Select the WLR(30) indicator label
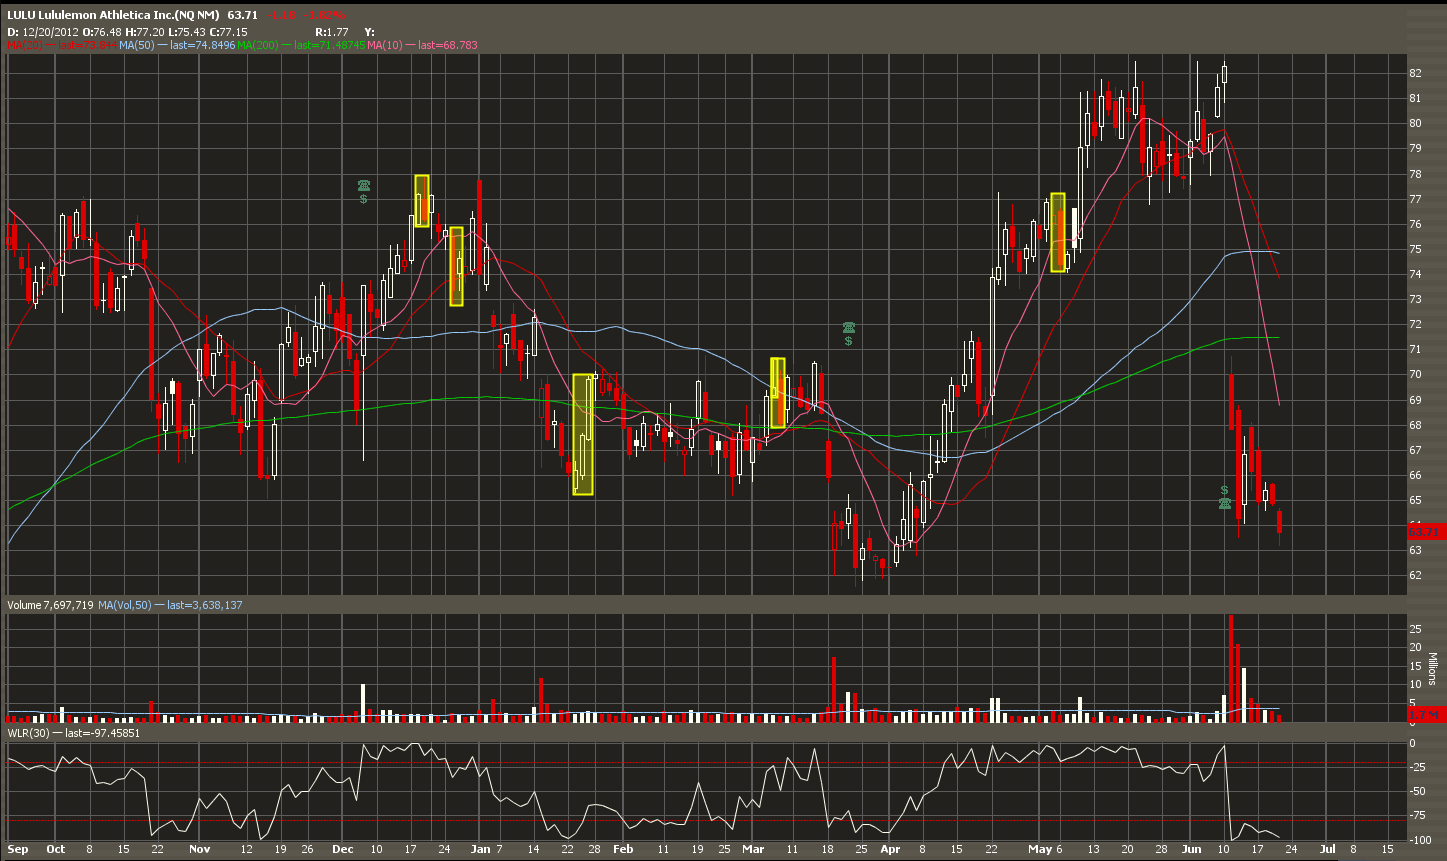1447x861 pixels. 74,733
